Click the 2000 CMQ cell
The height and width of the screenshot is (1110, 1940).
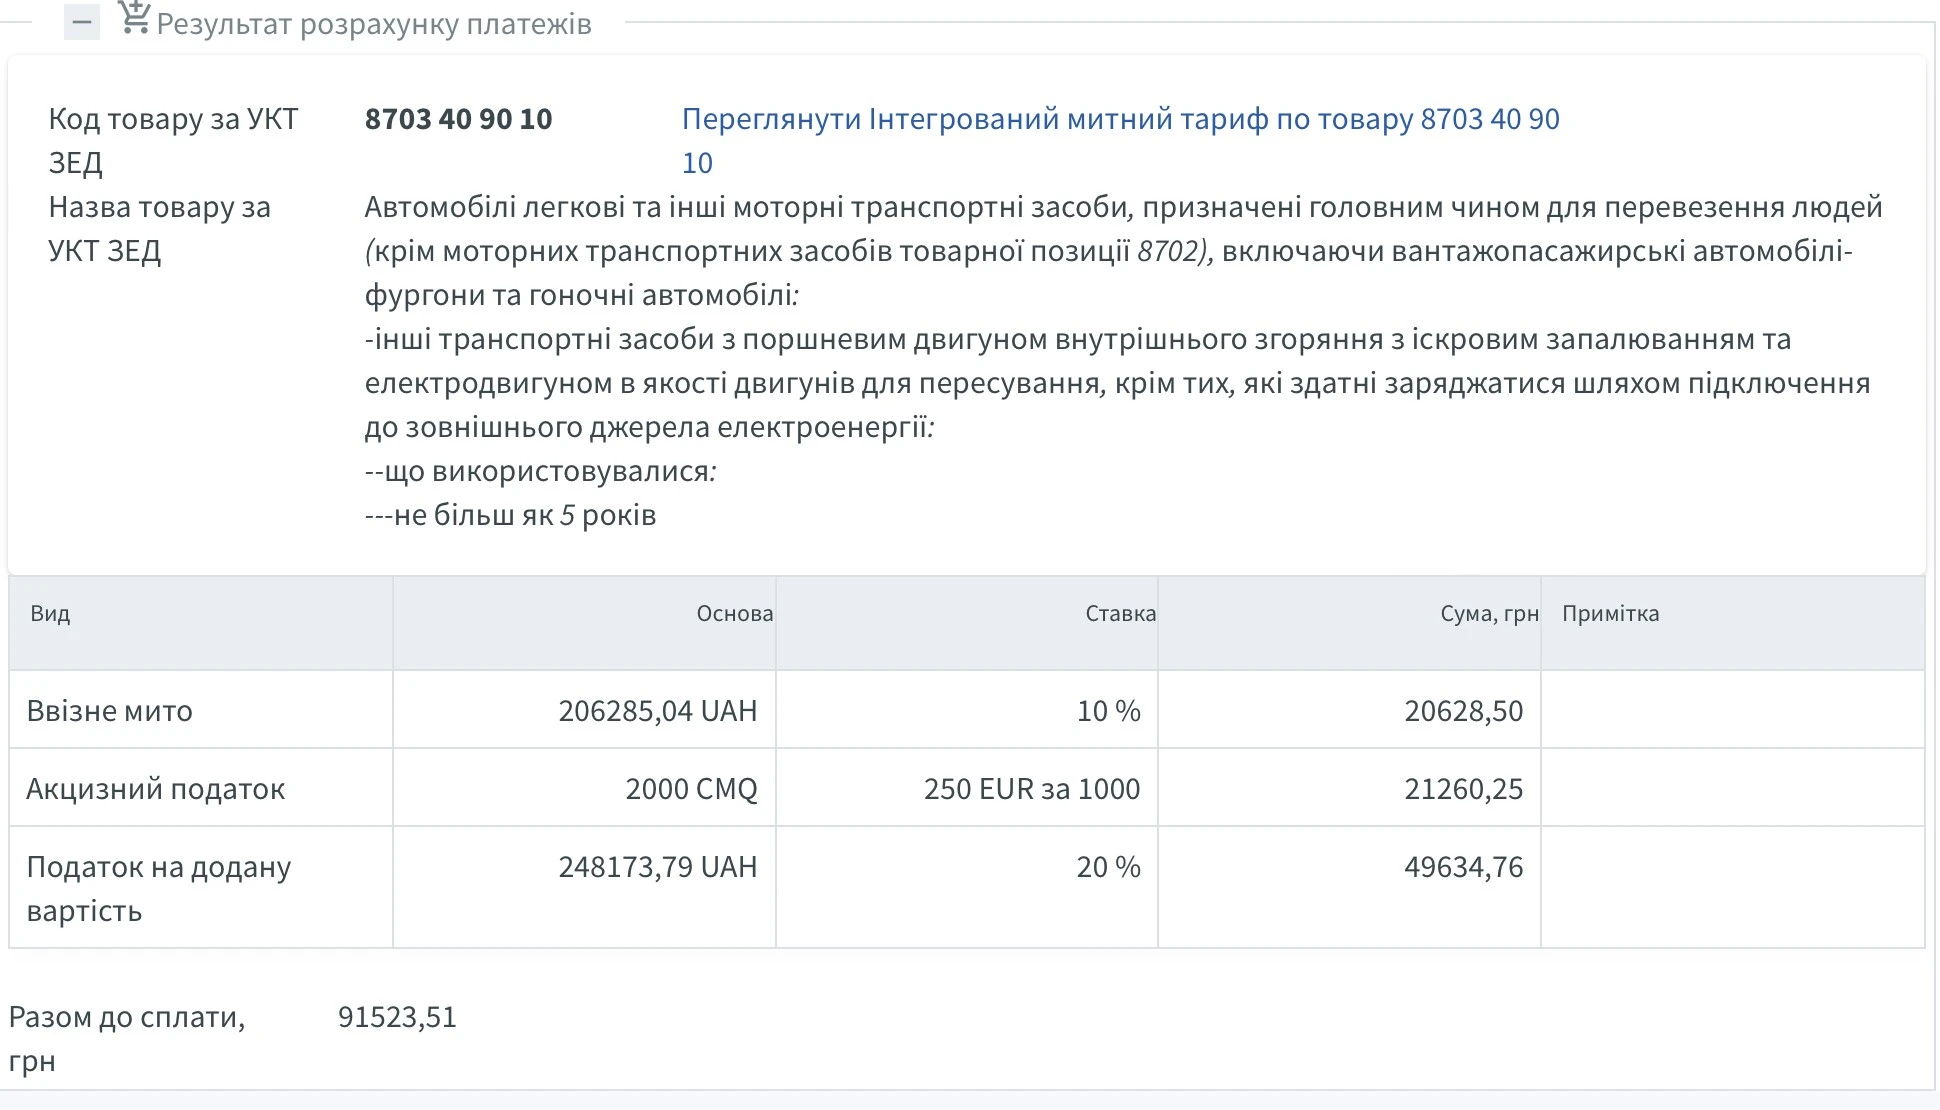[x=692, y=789]
